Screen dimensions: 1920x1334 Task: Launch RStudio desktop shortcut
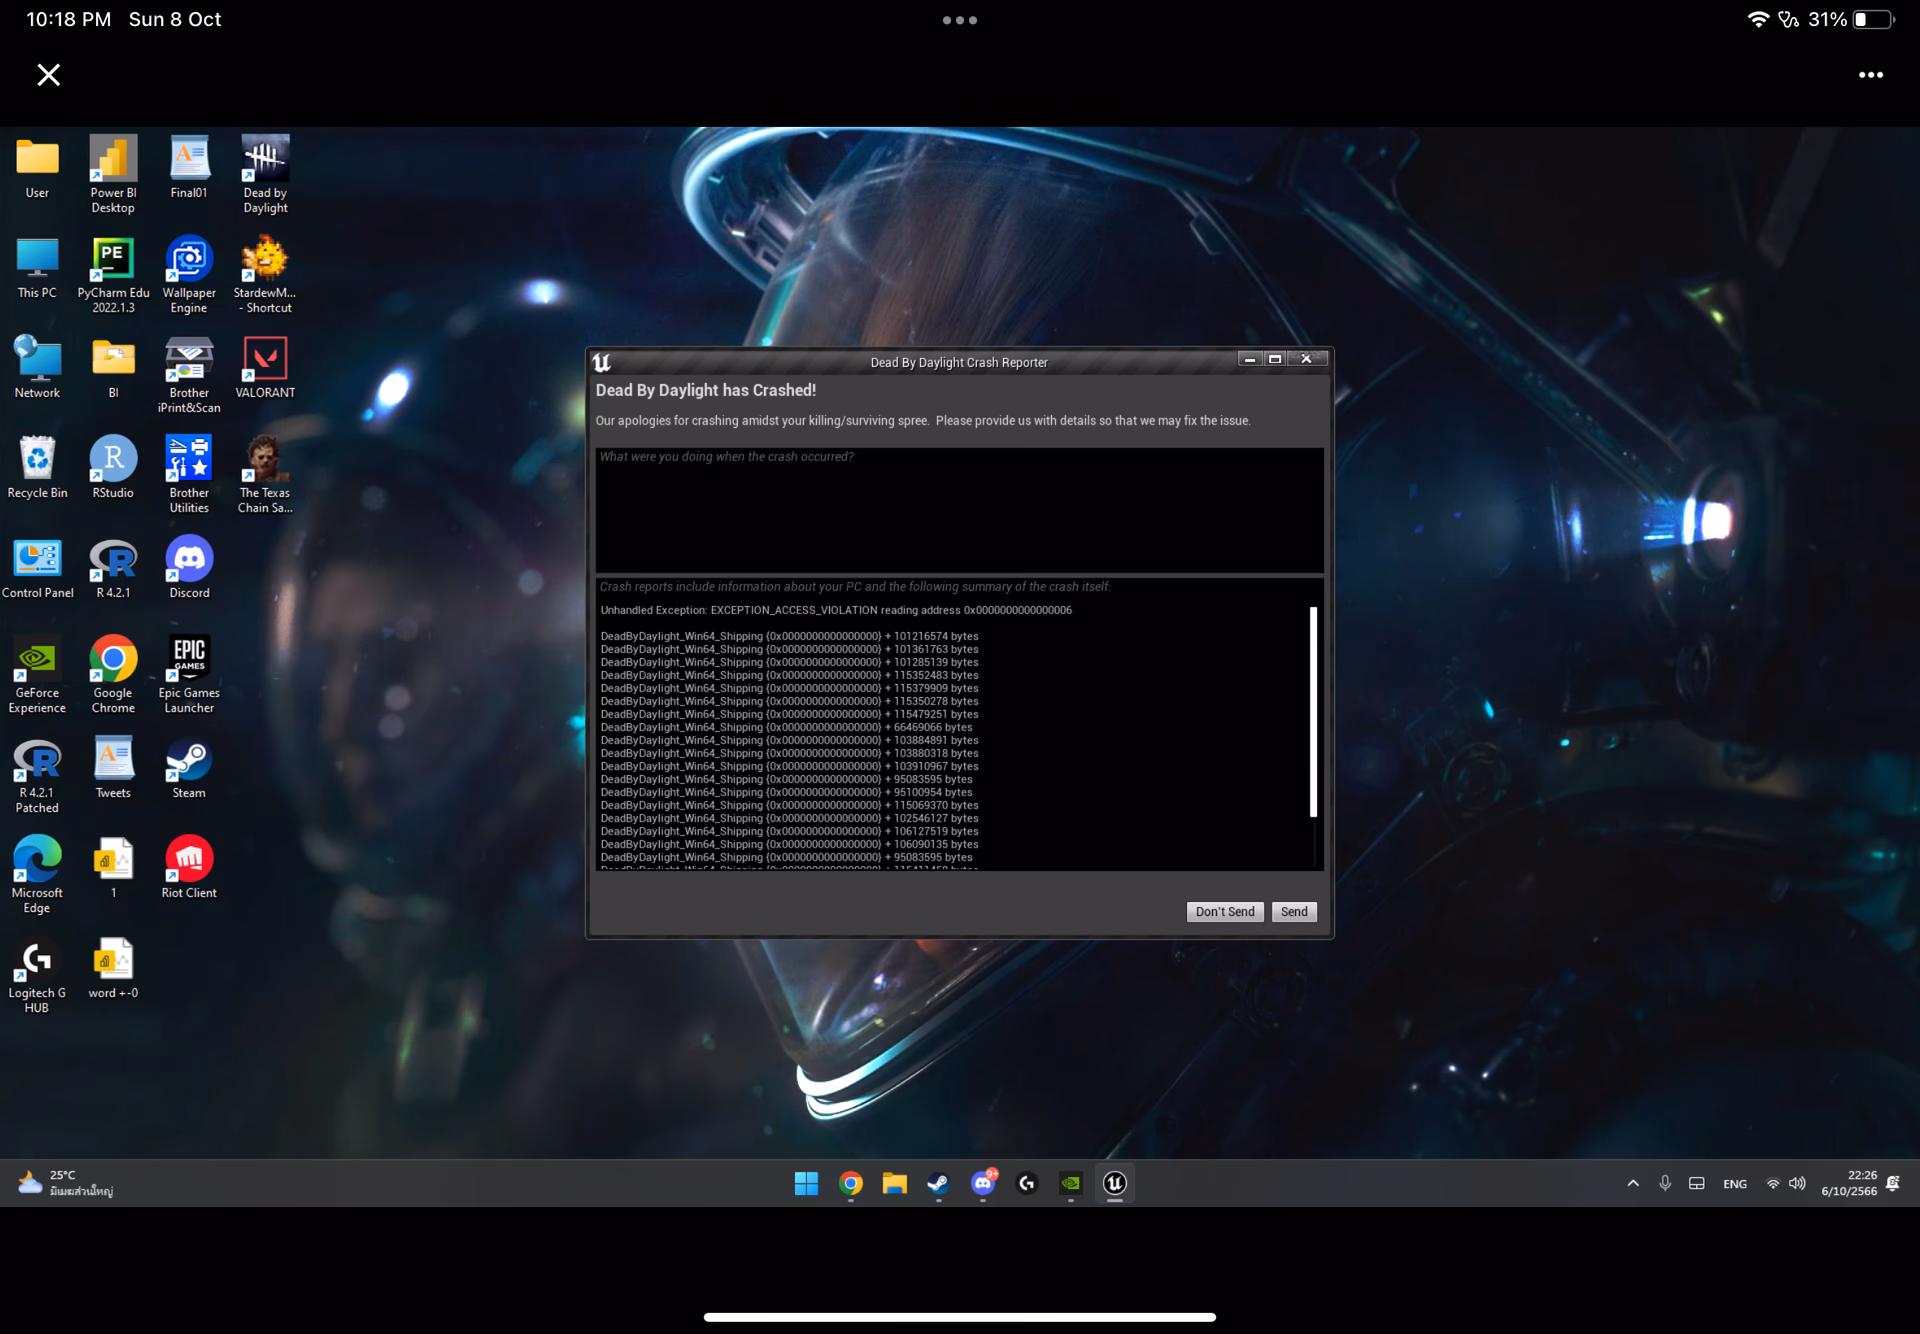(113, 468)
